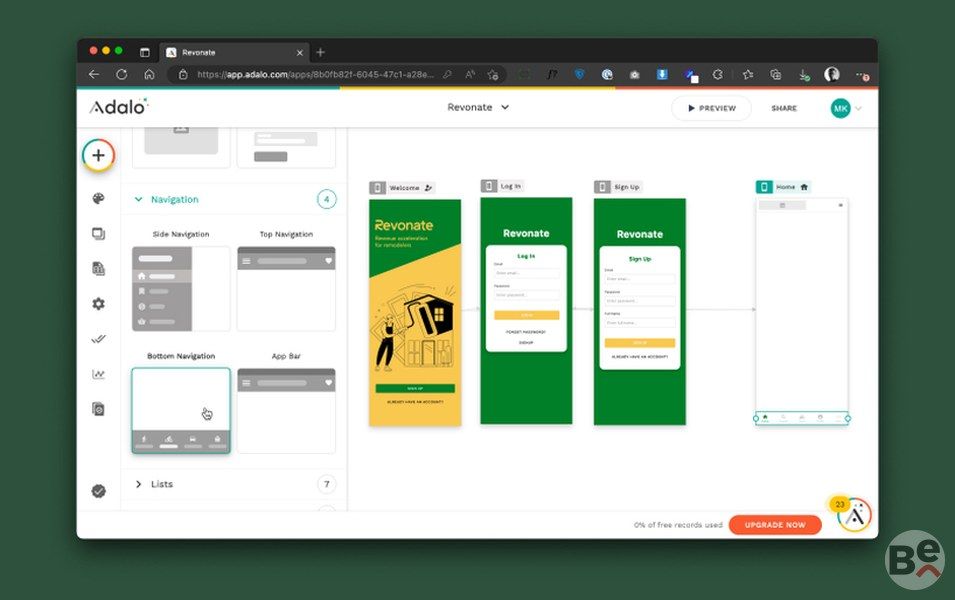Click the verified badge icon at sidebar bottom
The height and width of the screenshot is (600, 955).
click(x=98, y=491)
